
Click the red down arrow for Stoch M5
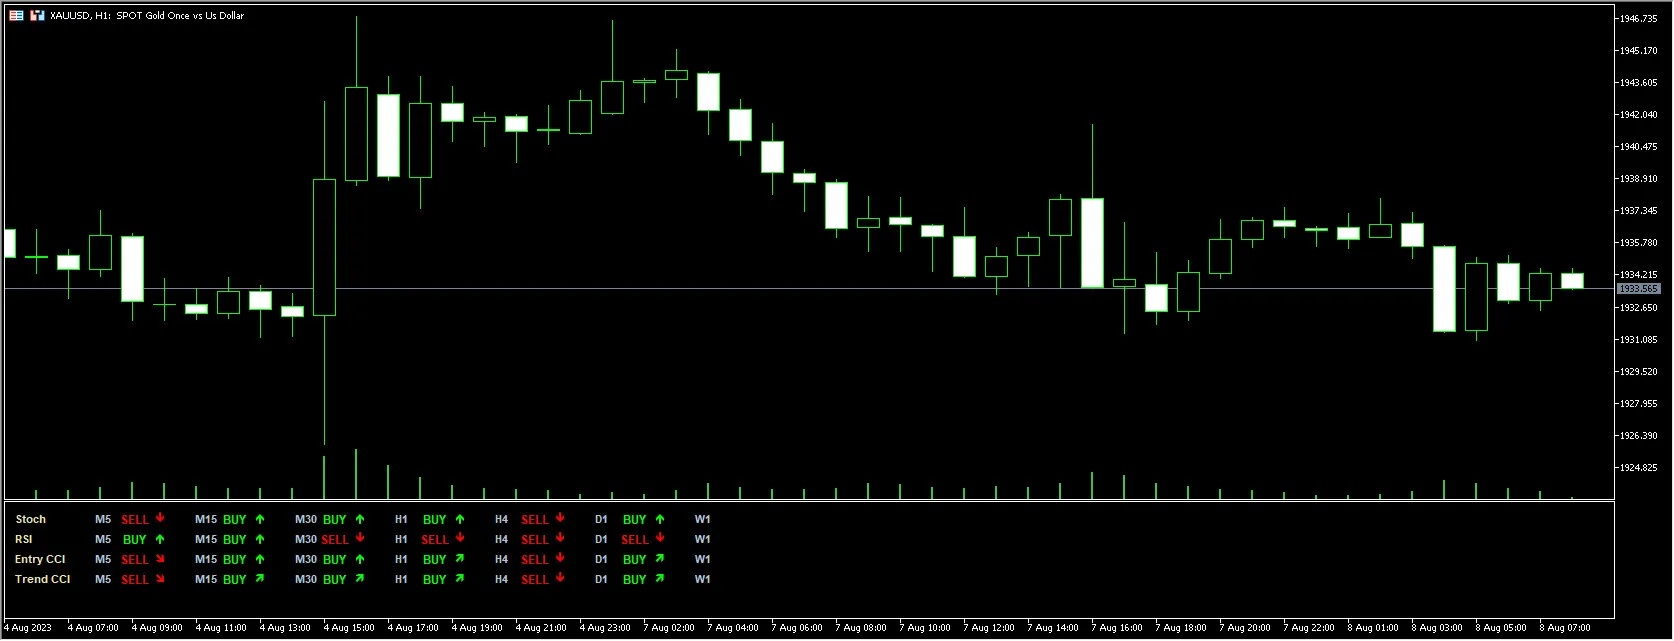[x=160, y=519]
